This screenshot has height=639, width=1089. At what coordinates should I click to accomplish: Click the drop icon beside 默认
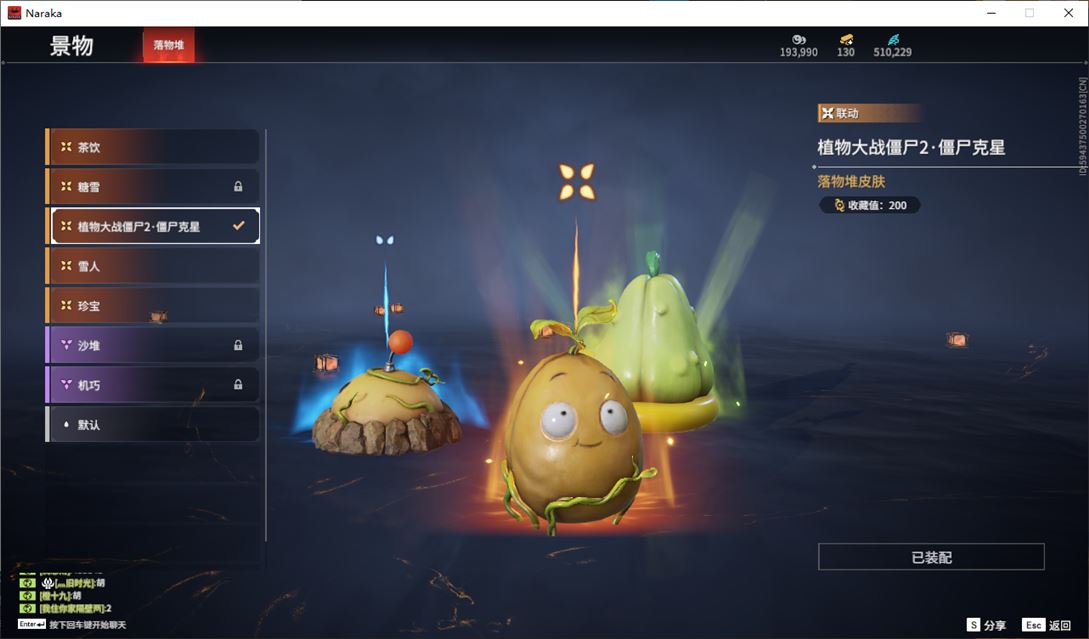pyautogui.click(x=66, y=424)
